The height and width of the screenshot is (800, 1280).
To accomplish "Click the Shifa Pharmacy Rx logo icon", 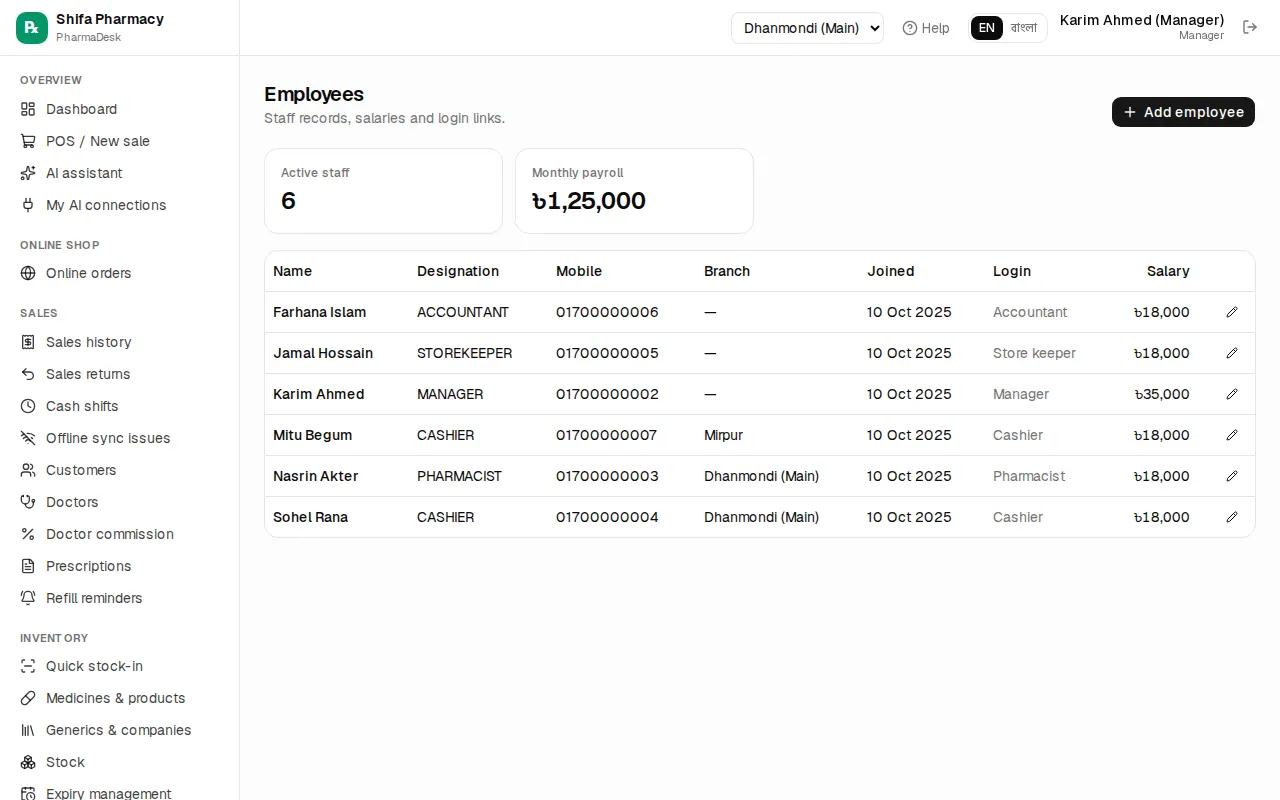I will coord(32,28).
